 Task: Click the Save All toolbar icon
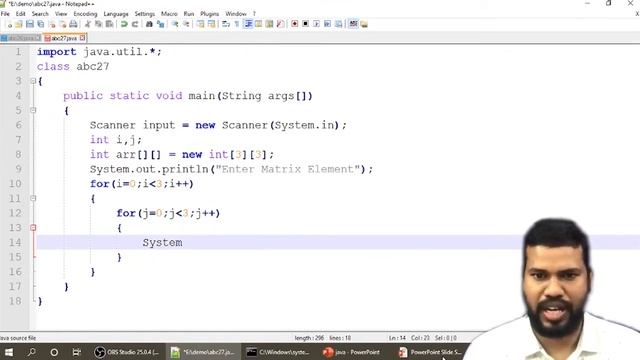pos(40,24)
